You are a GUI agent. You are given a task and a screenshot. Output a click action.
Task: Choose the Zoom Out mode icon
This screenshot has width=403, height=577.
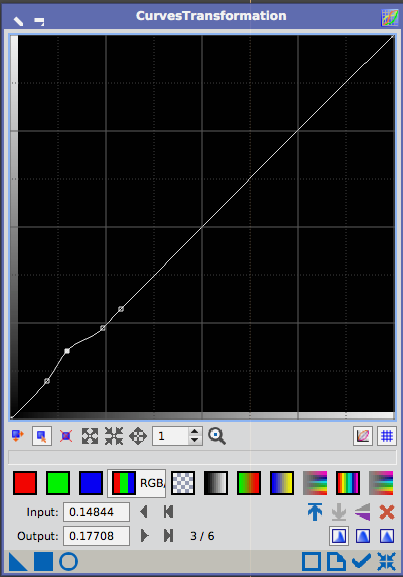coord(114,436)
